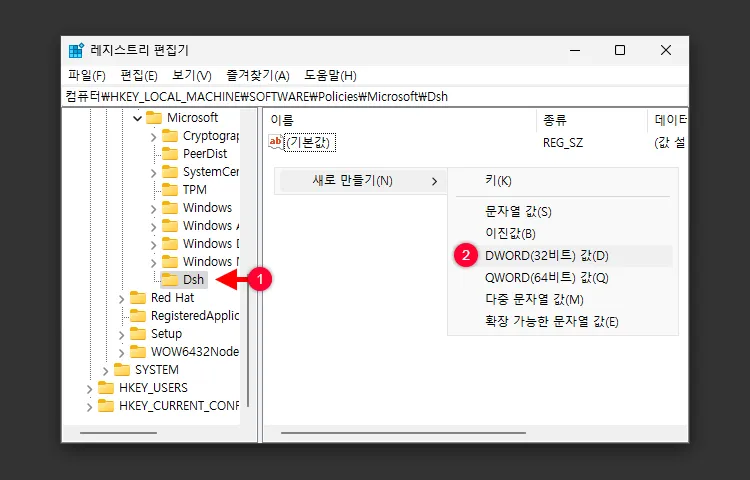Maximize the Registry Editor window
This screenshot has height=480, width=750.
620,50
